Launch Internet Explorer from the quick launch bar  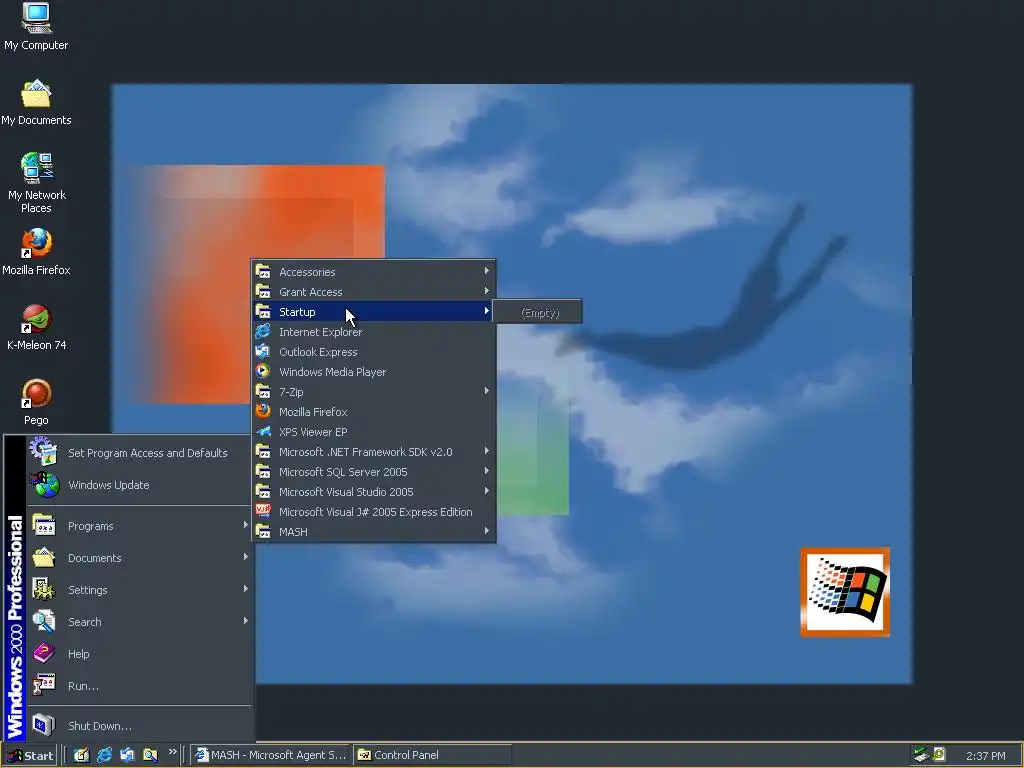104,755
